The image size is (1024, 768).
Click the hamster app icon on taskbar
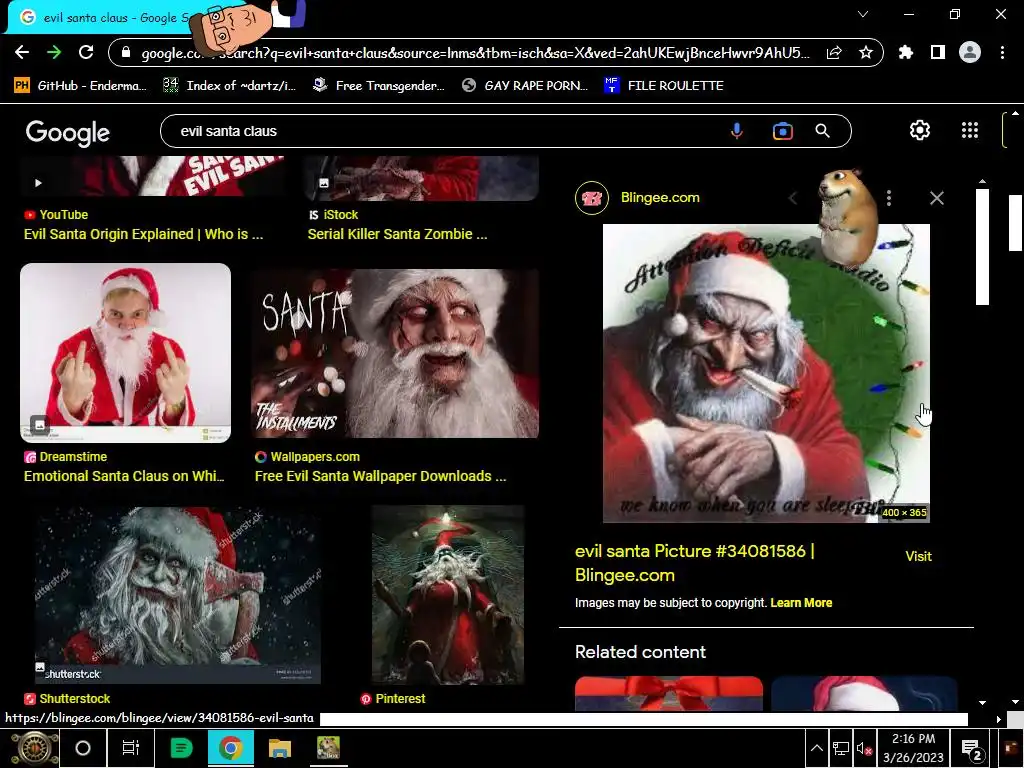[x=328, y=748]
